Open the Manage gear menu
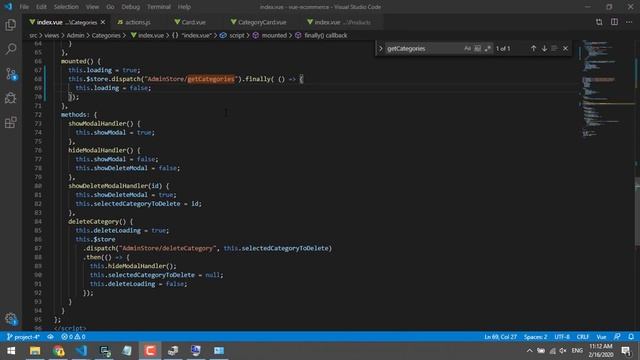 (x=11, y=318)
